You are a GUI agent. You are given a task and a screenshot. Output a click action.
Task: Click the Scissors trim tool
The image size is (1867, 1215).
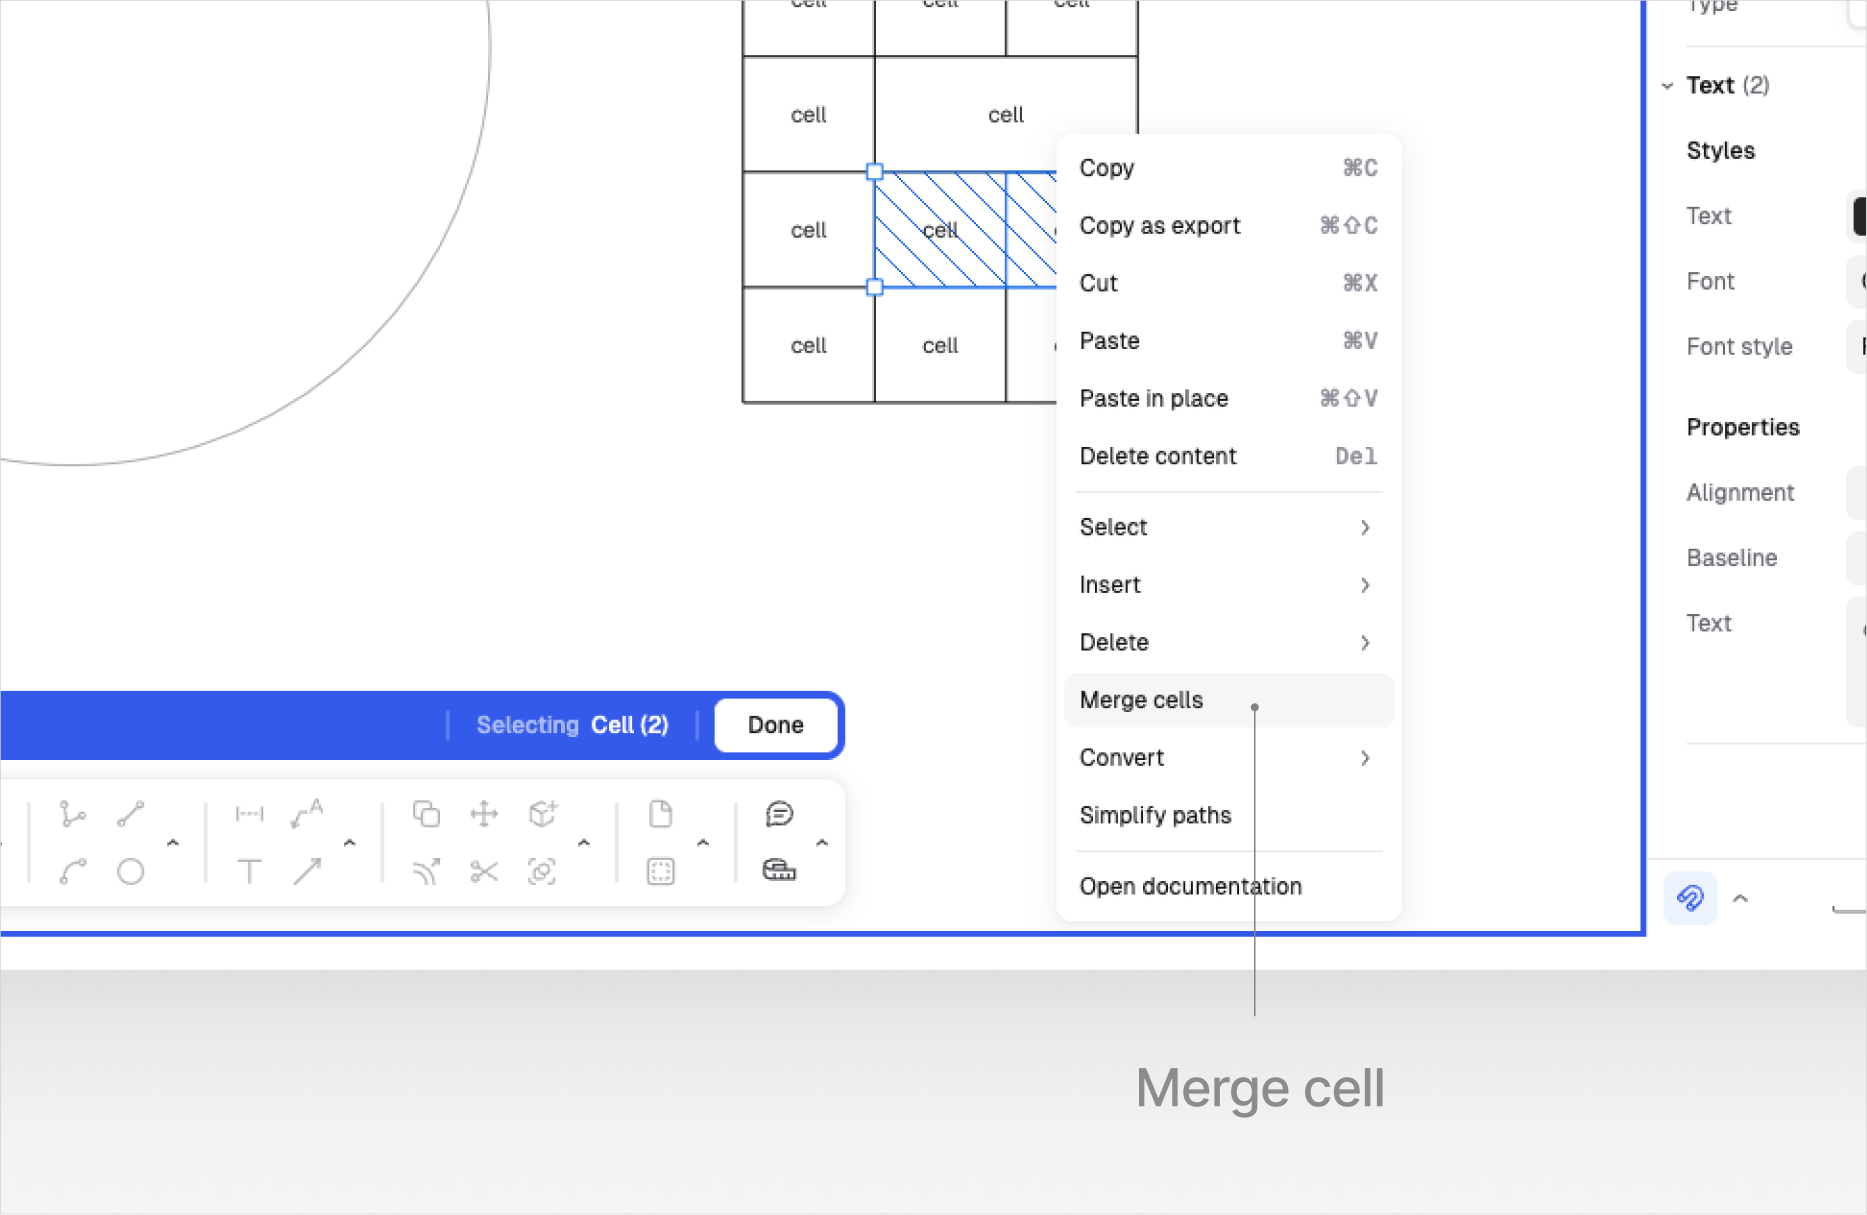point(484,872)
